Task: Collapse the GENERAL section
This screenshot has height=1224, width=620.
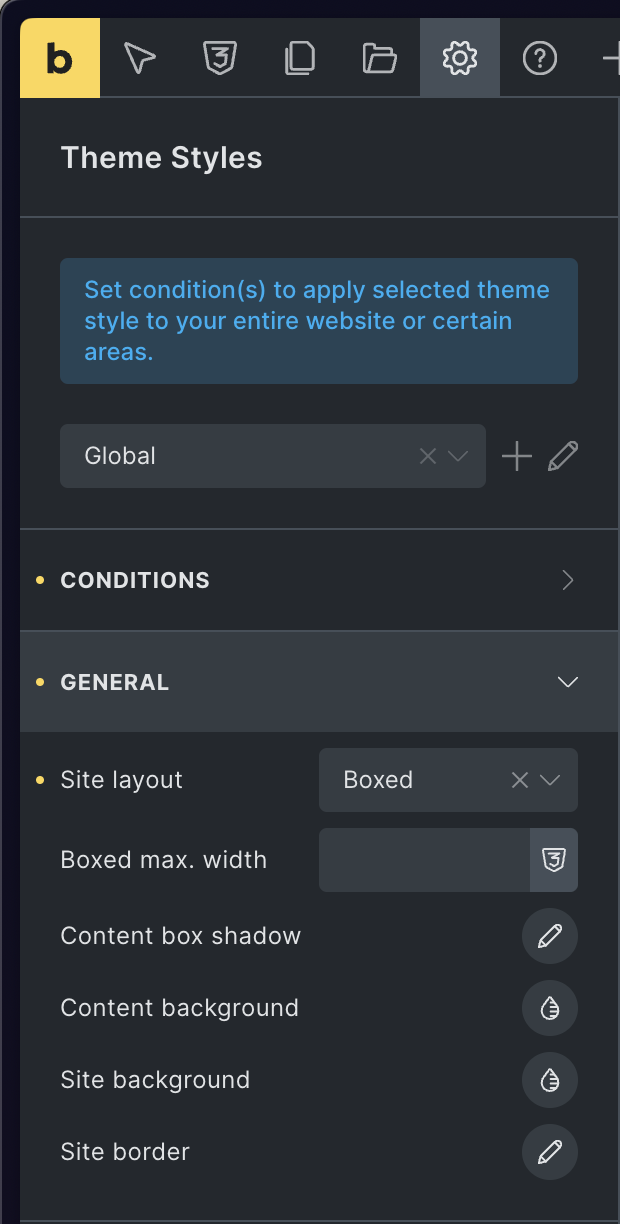Action: (x=320, y=682)
